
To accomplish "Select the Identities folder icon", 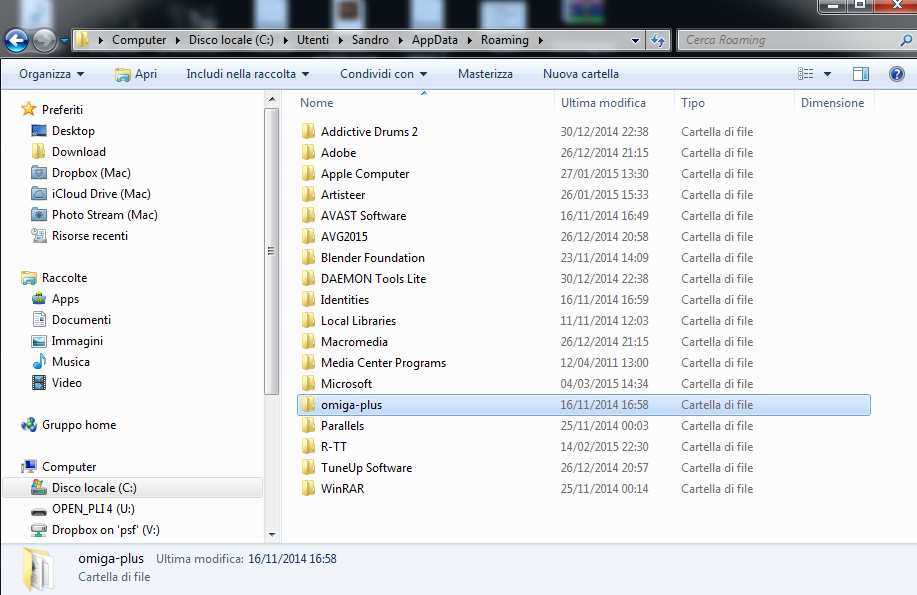I will [x=308, y=300].
